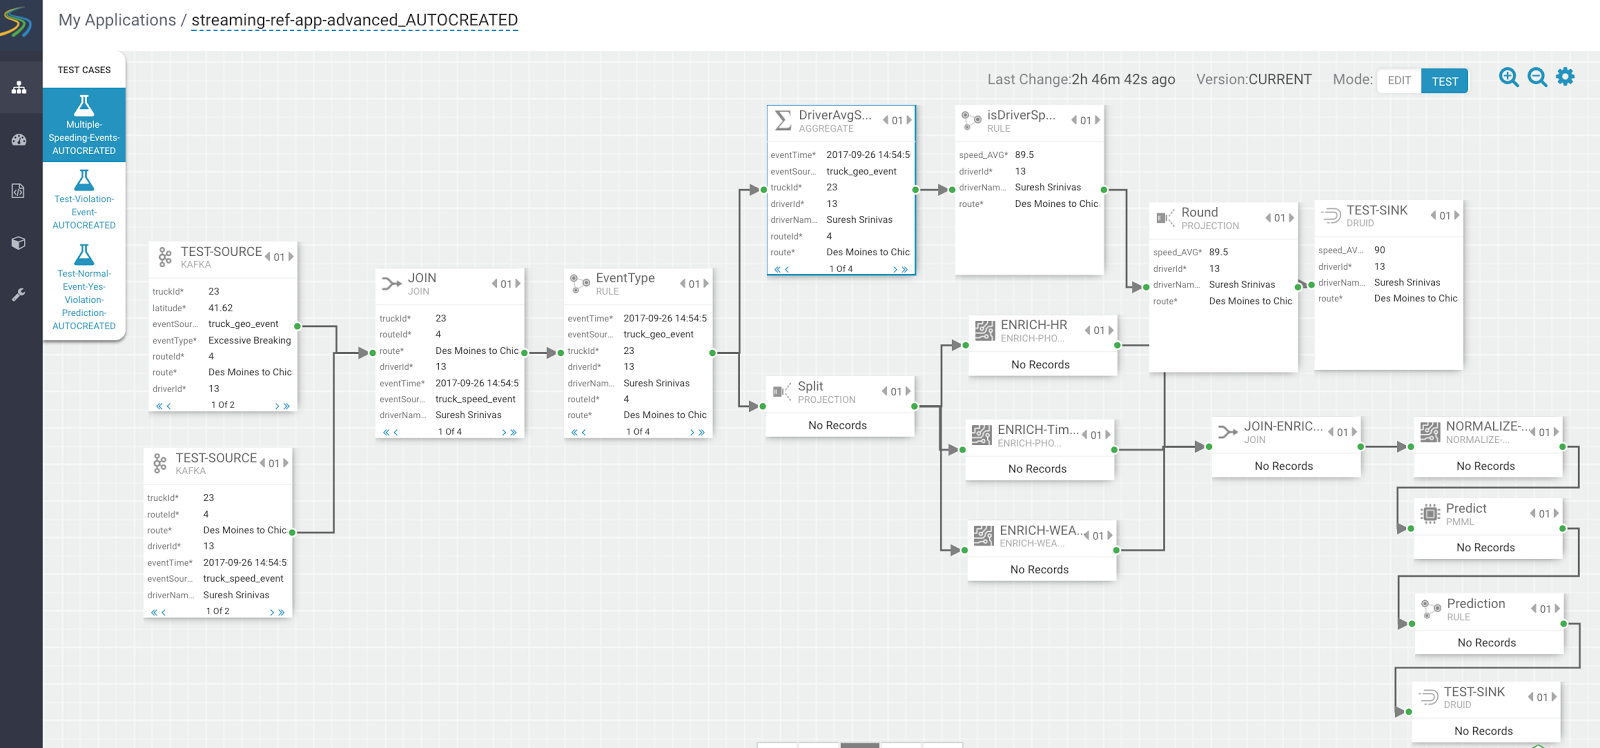Select Multiple-Speeding-Events test case
This screenshot has height=748, width=1600.
click(84, 124)
